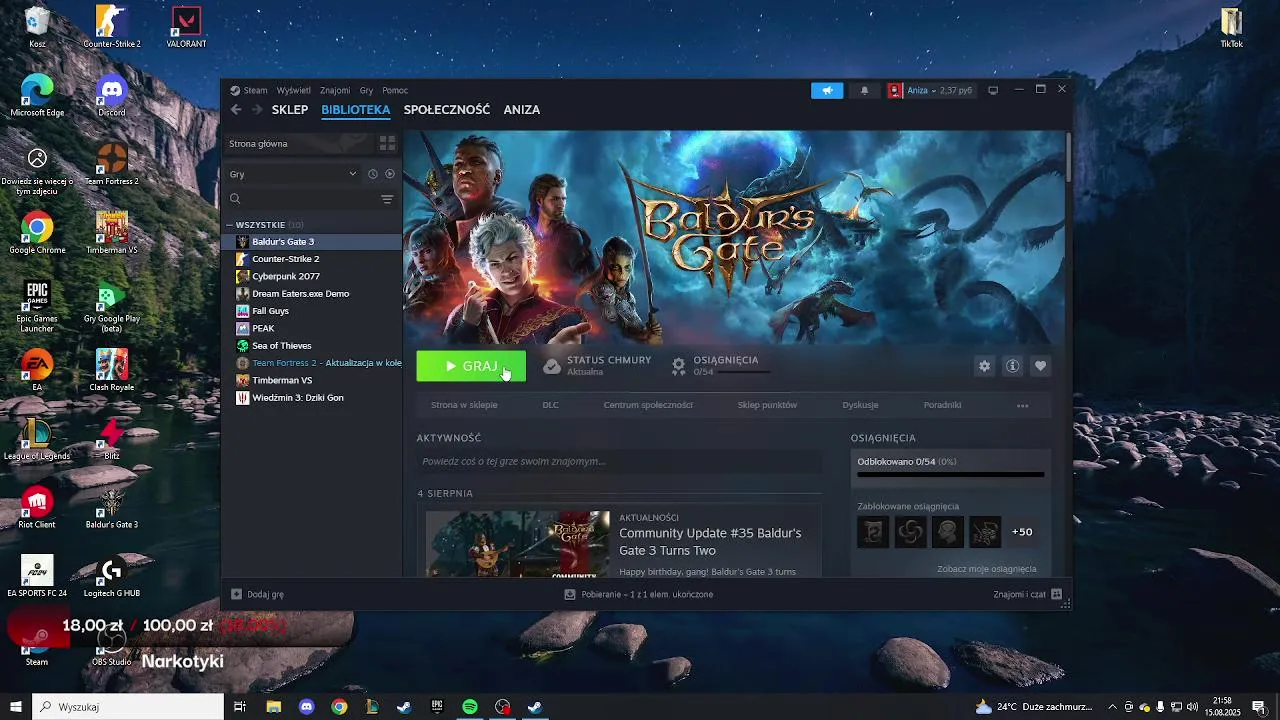Click the Windows Start button
Image resolution: width=1280 pixels, height=720 pixels.
click(15, 707)
